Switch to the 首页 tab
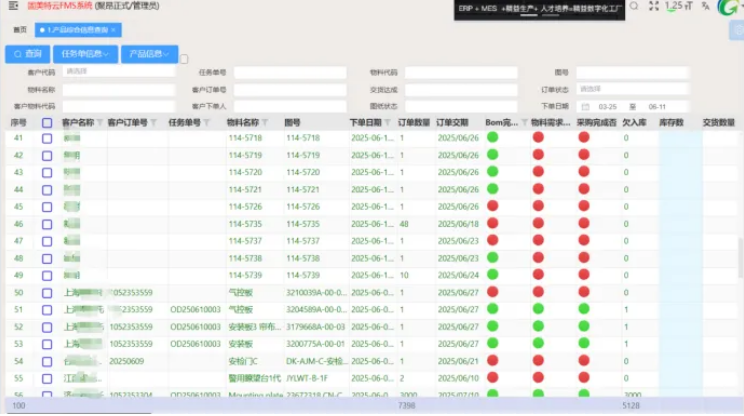744x416 pixels. tap(20, 30)
